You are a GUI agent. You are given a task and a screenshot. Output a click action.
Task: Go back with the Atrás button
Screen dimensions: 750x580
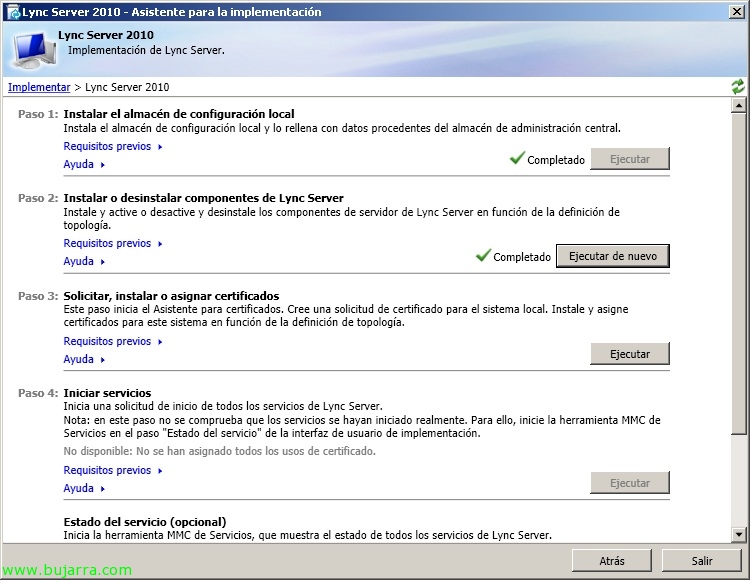coord(612,560)
